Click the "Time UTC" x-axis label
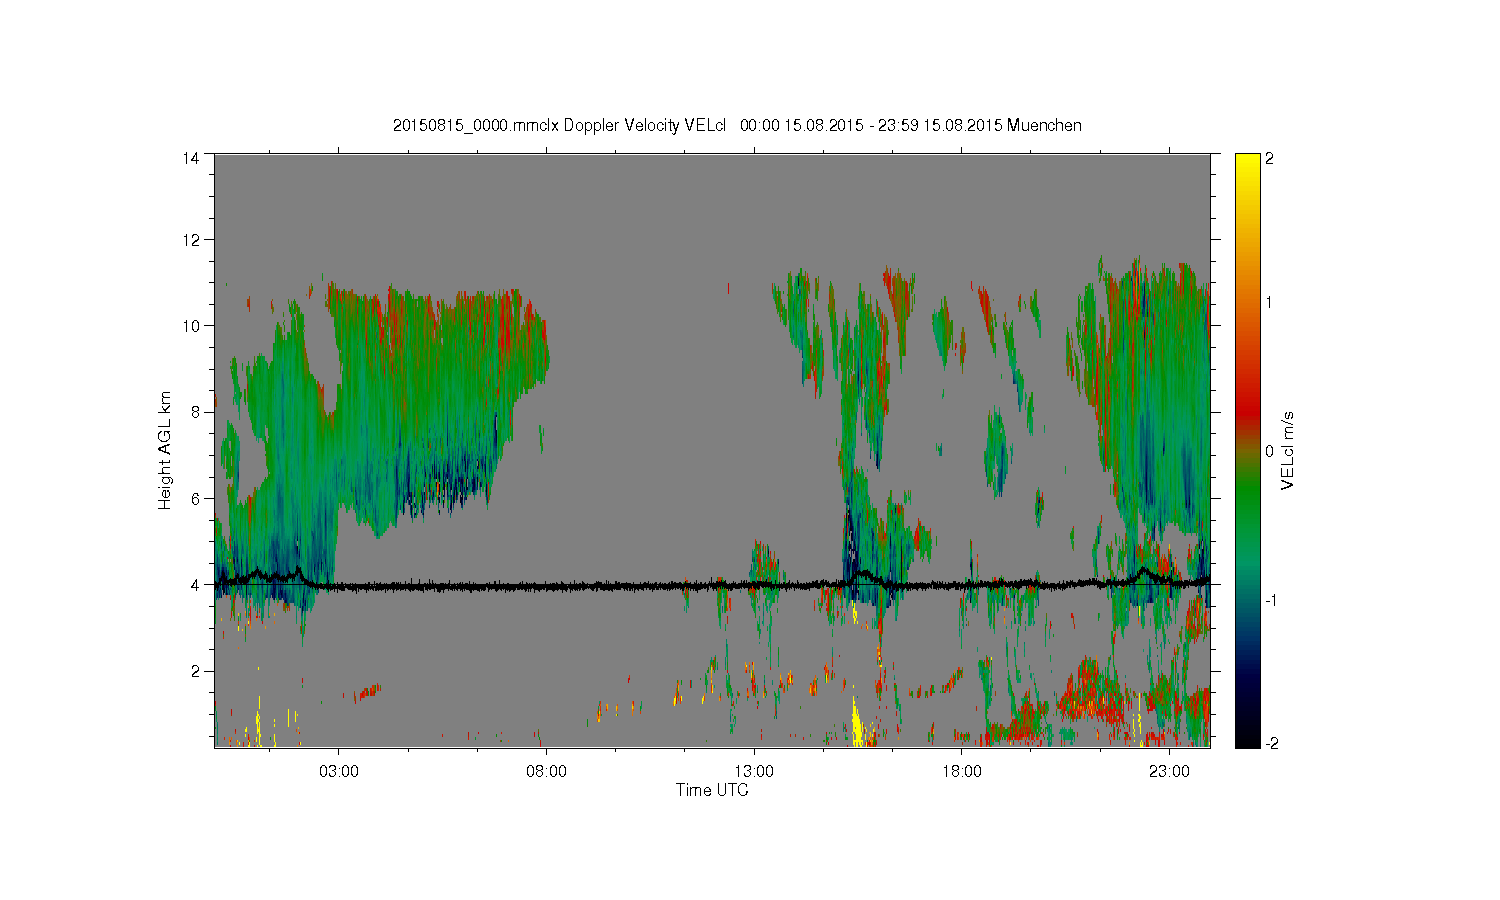The image size is (1500, 900). click(x=712, y=790)
